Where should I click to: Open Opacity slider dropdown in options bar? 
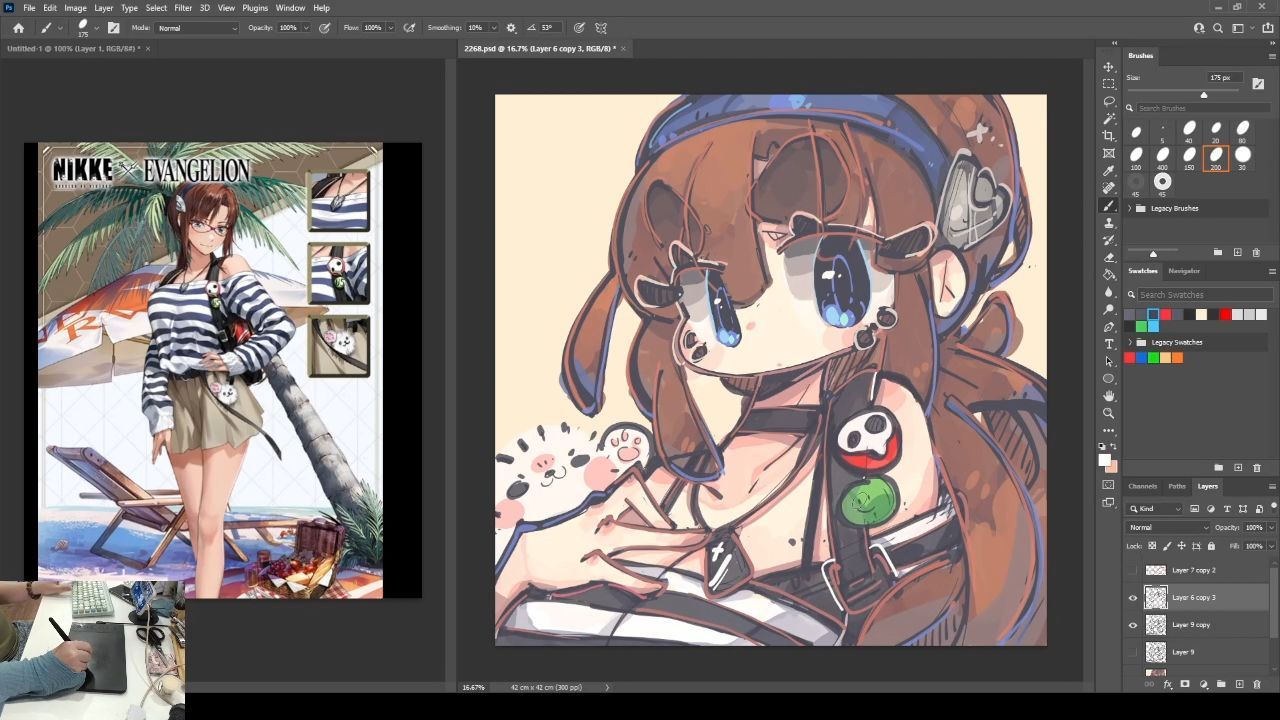tap(306, 28)
